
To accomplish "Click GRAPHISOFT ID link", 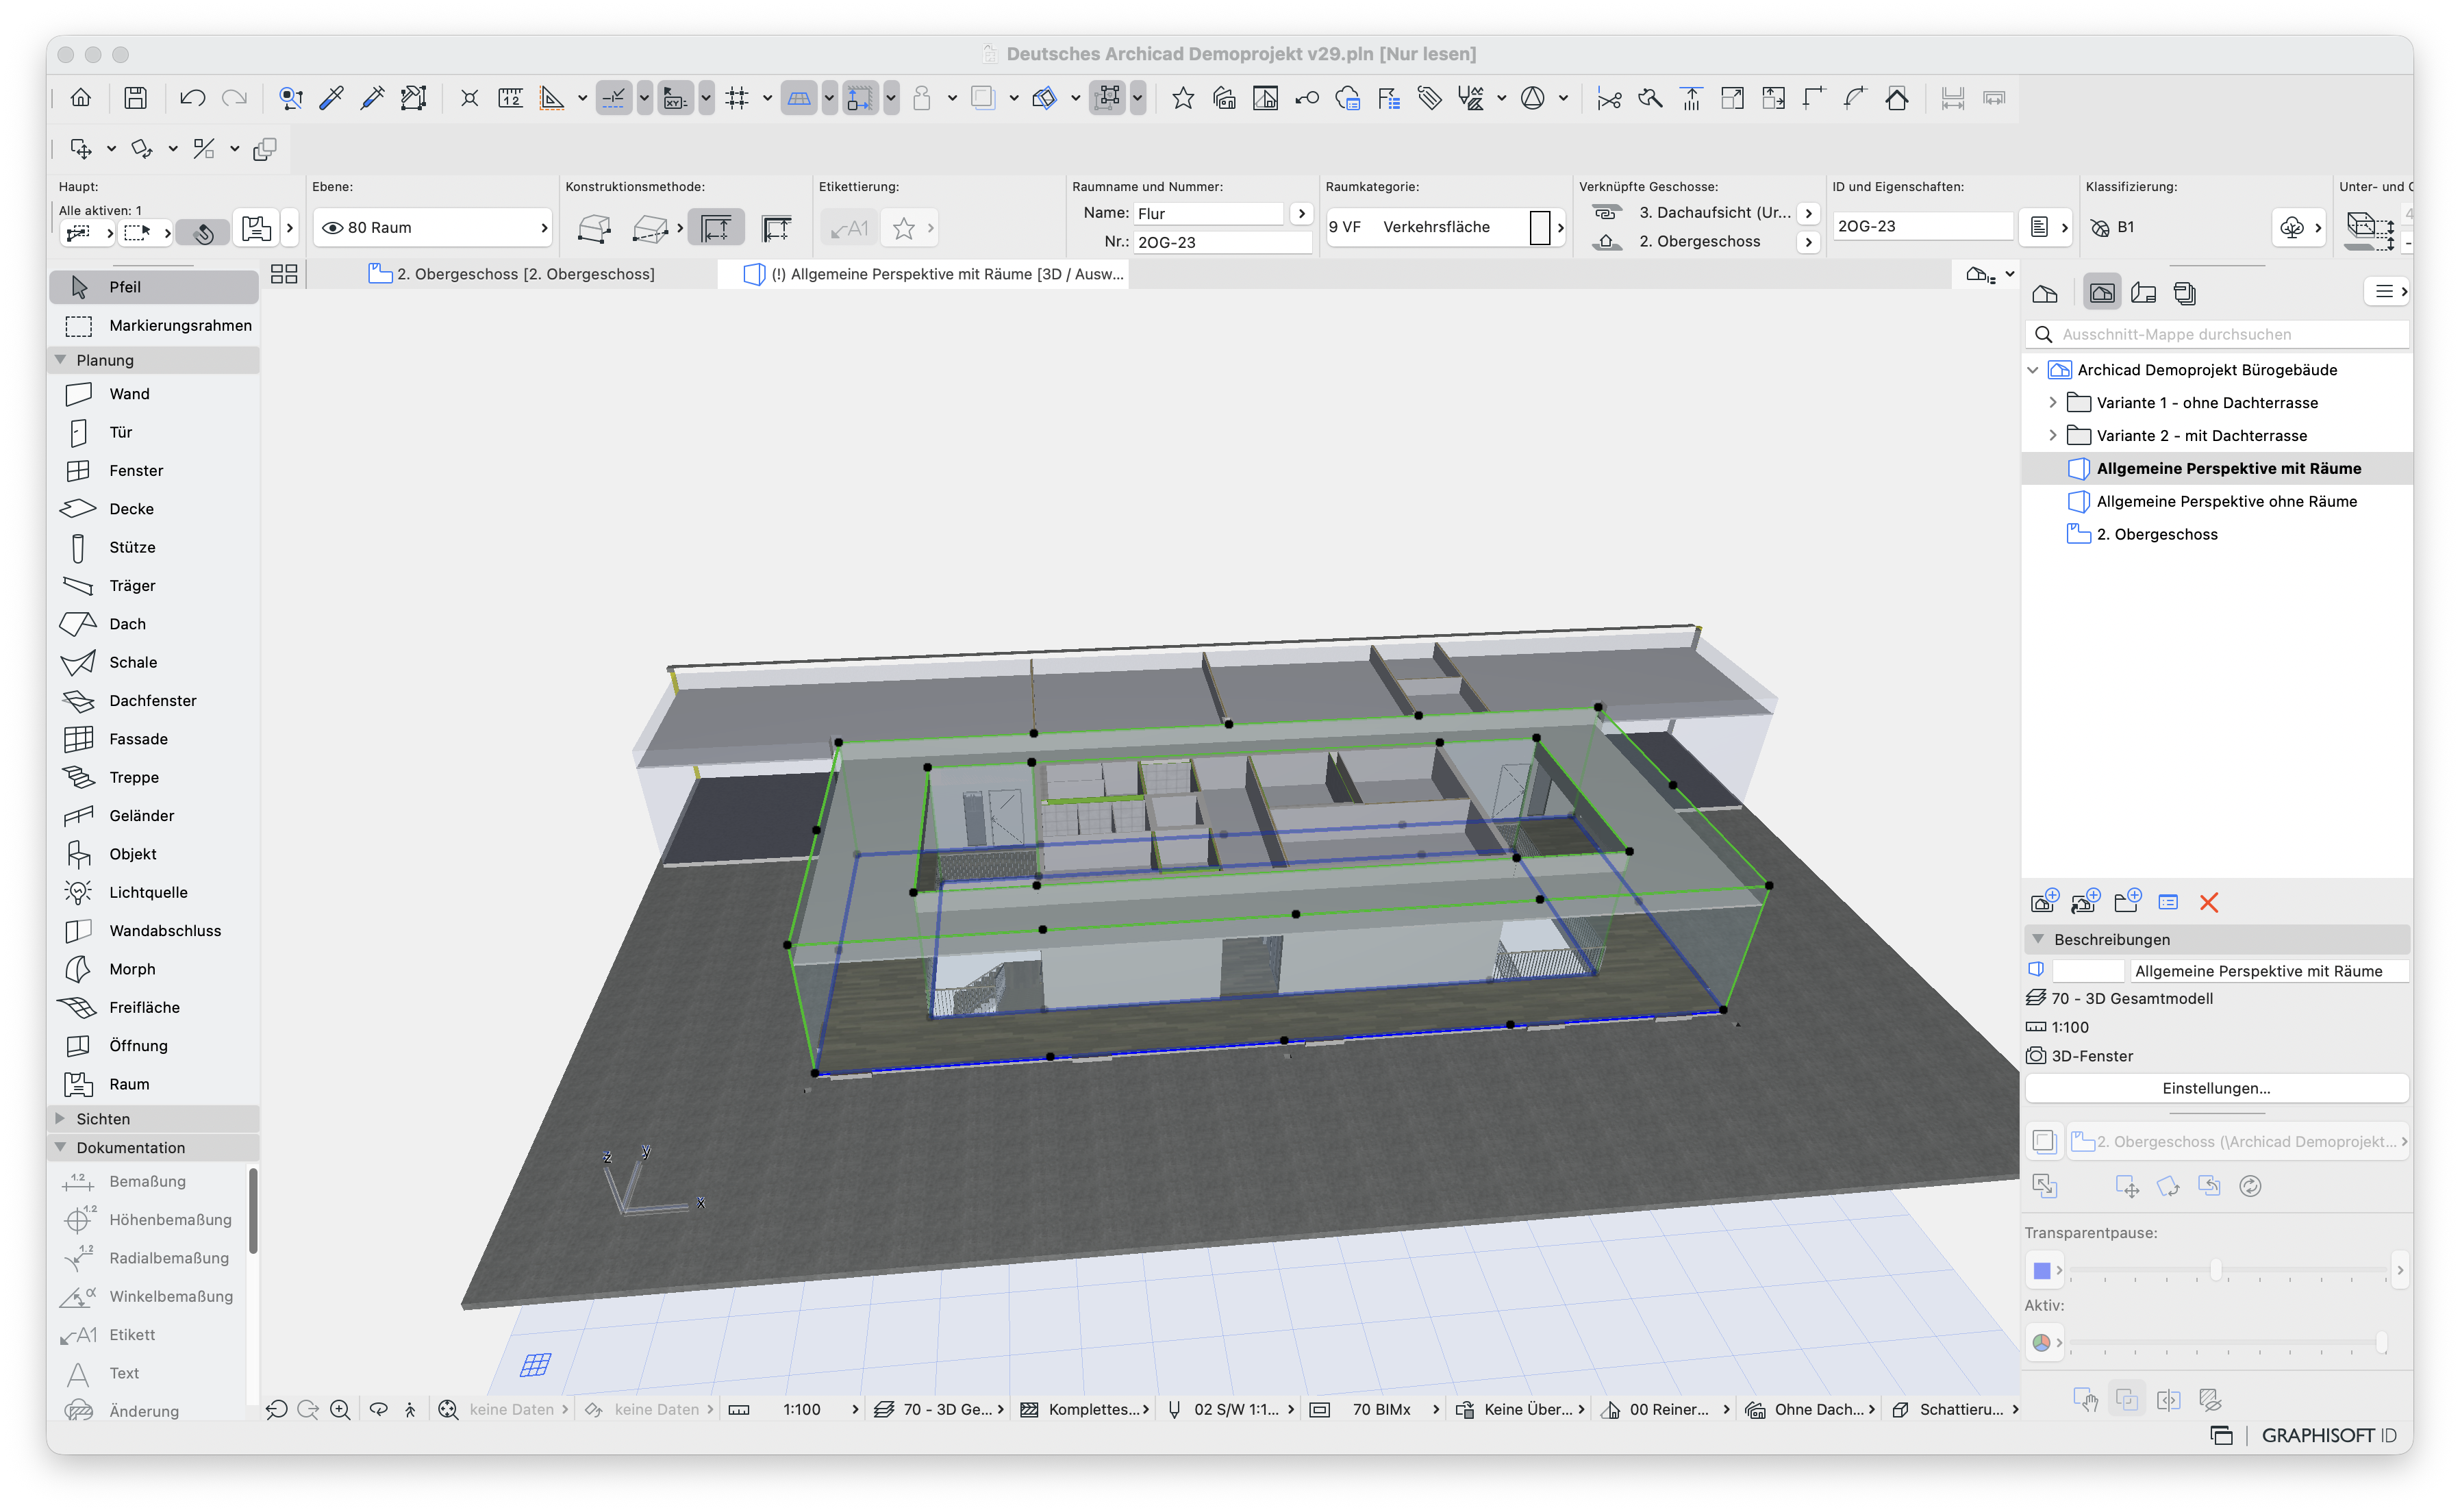I will click(2329, 1436).
